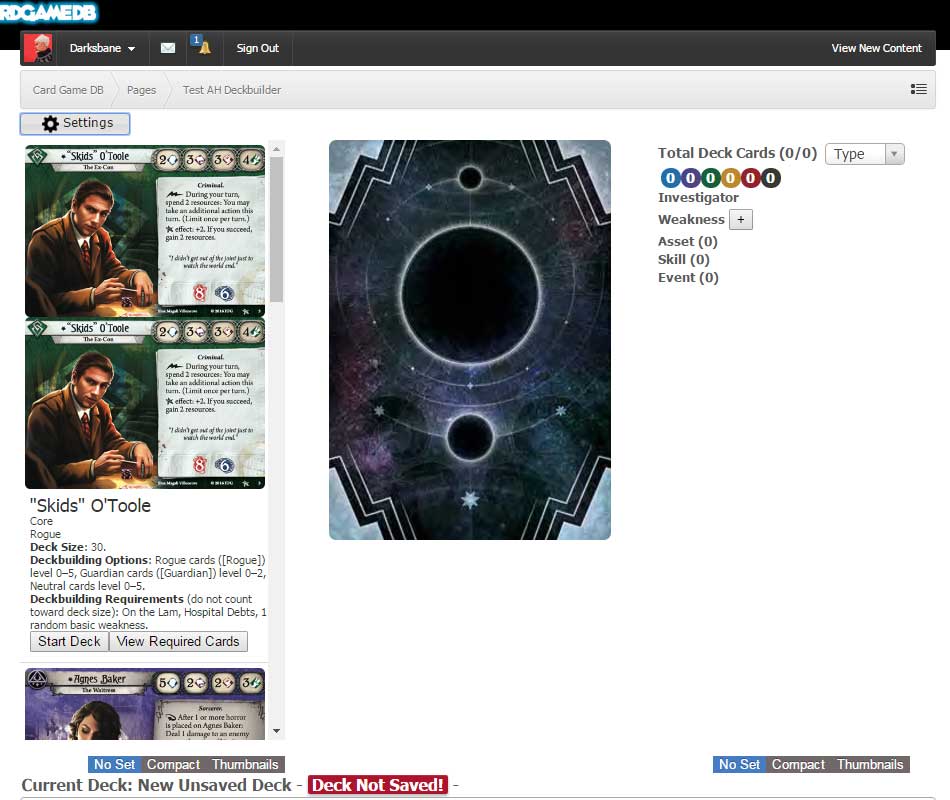Select Compact view on the right
The width and height of the screenshot is (950, 800).
799,764
